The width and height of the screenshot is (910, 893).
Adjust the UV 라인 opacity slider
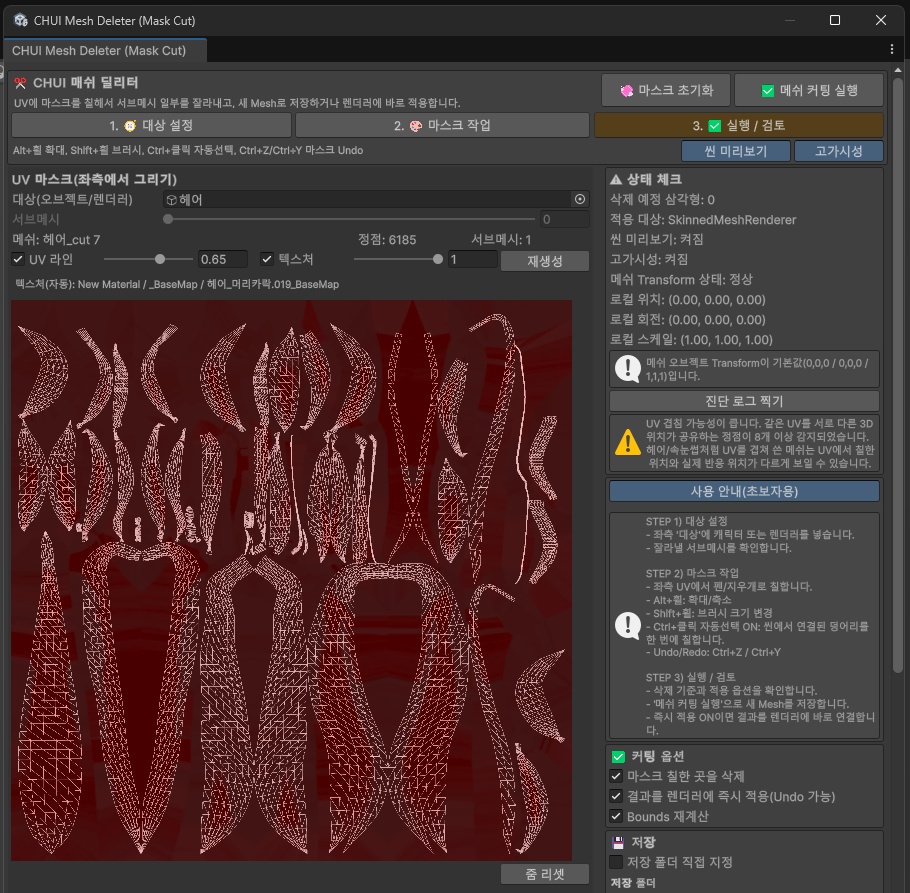[x=148, y=259]
